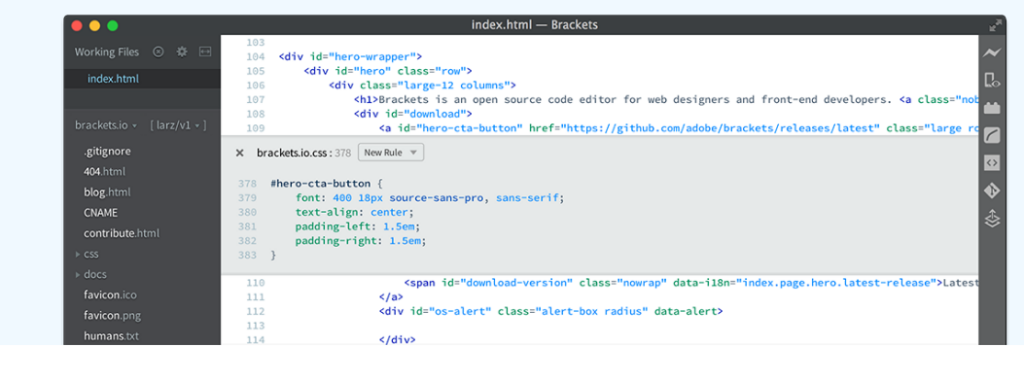Open the New Rule dropdown
The width and height of the screenshot is (1024, 381).
[x=391, y=152]
